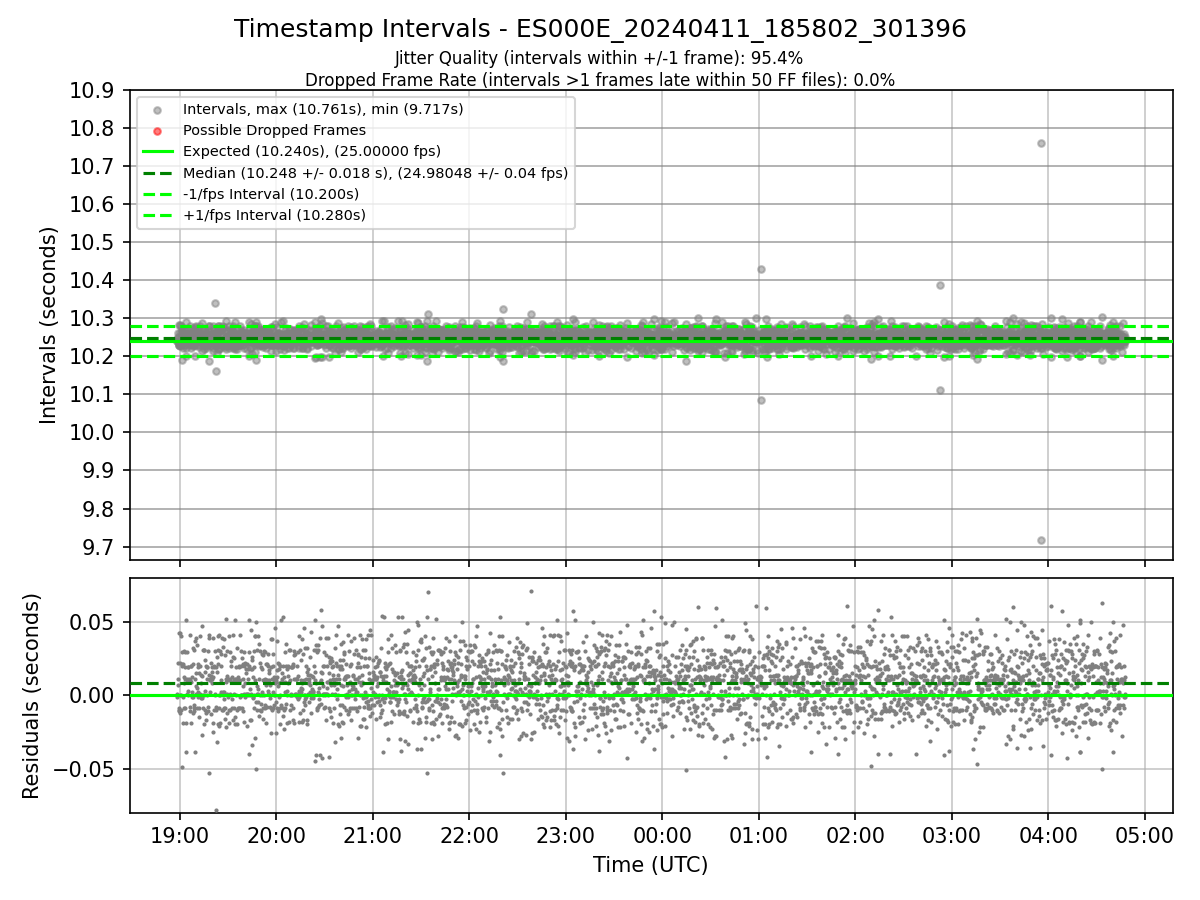
Task: Click the Median legend entry
Action: [x=375, y=173]
